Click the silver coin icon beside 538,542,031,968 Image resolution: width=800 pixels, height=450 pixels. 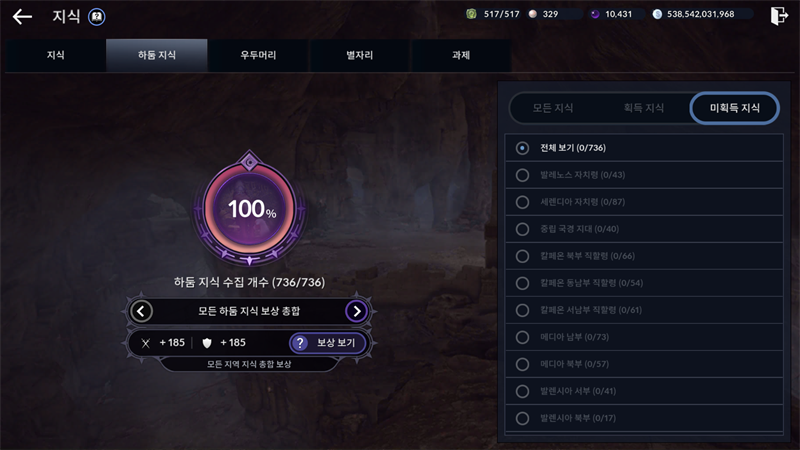coord(657,14)
